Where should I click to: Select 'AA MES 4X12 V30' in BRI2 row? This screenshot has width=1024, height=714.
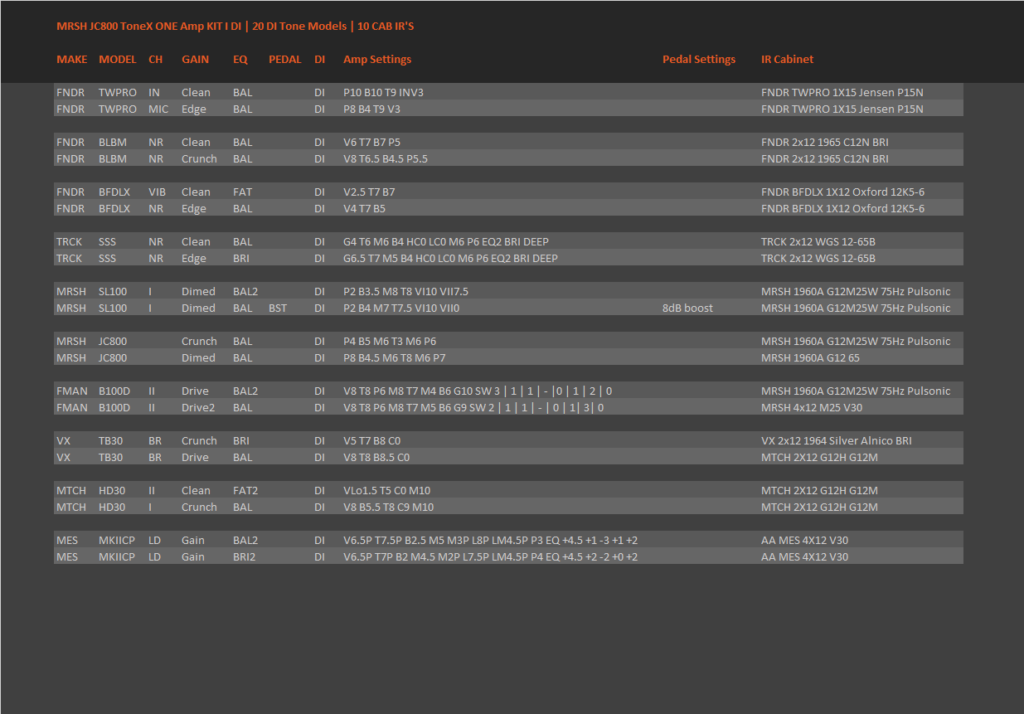pos(805,557)
